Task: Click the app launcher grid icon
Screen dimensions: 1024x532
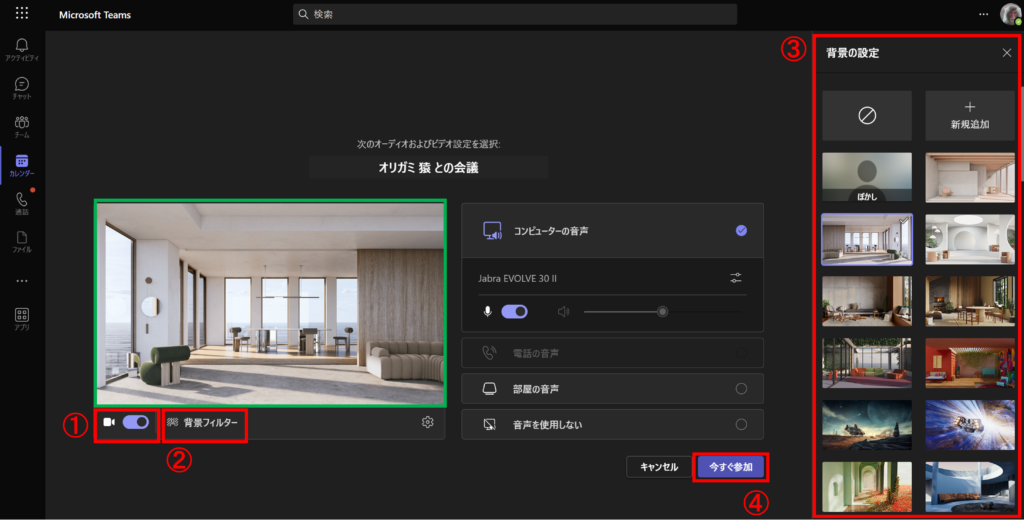Action: (x=22, y=15)
